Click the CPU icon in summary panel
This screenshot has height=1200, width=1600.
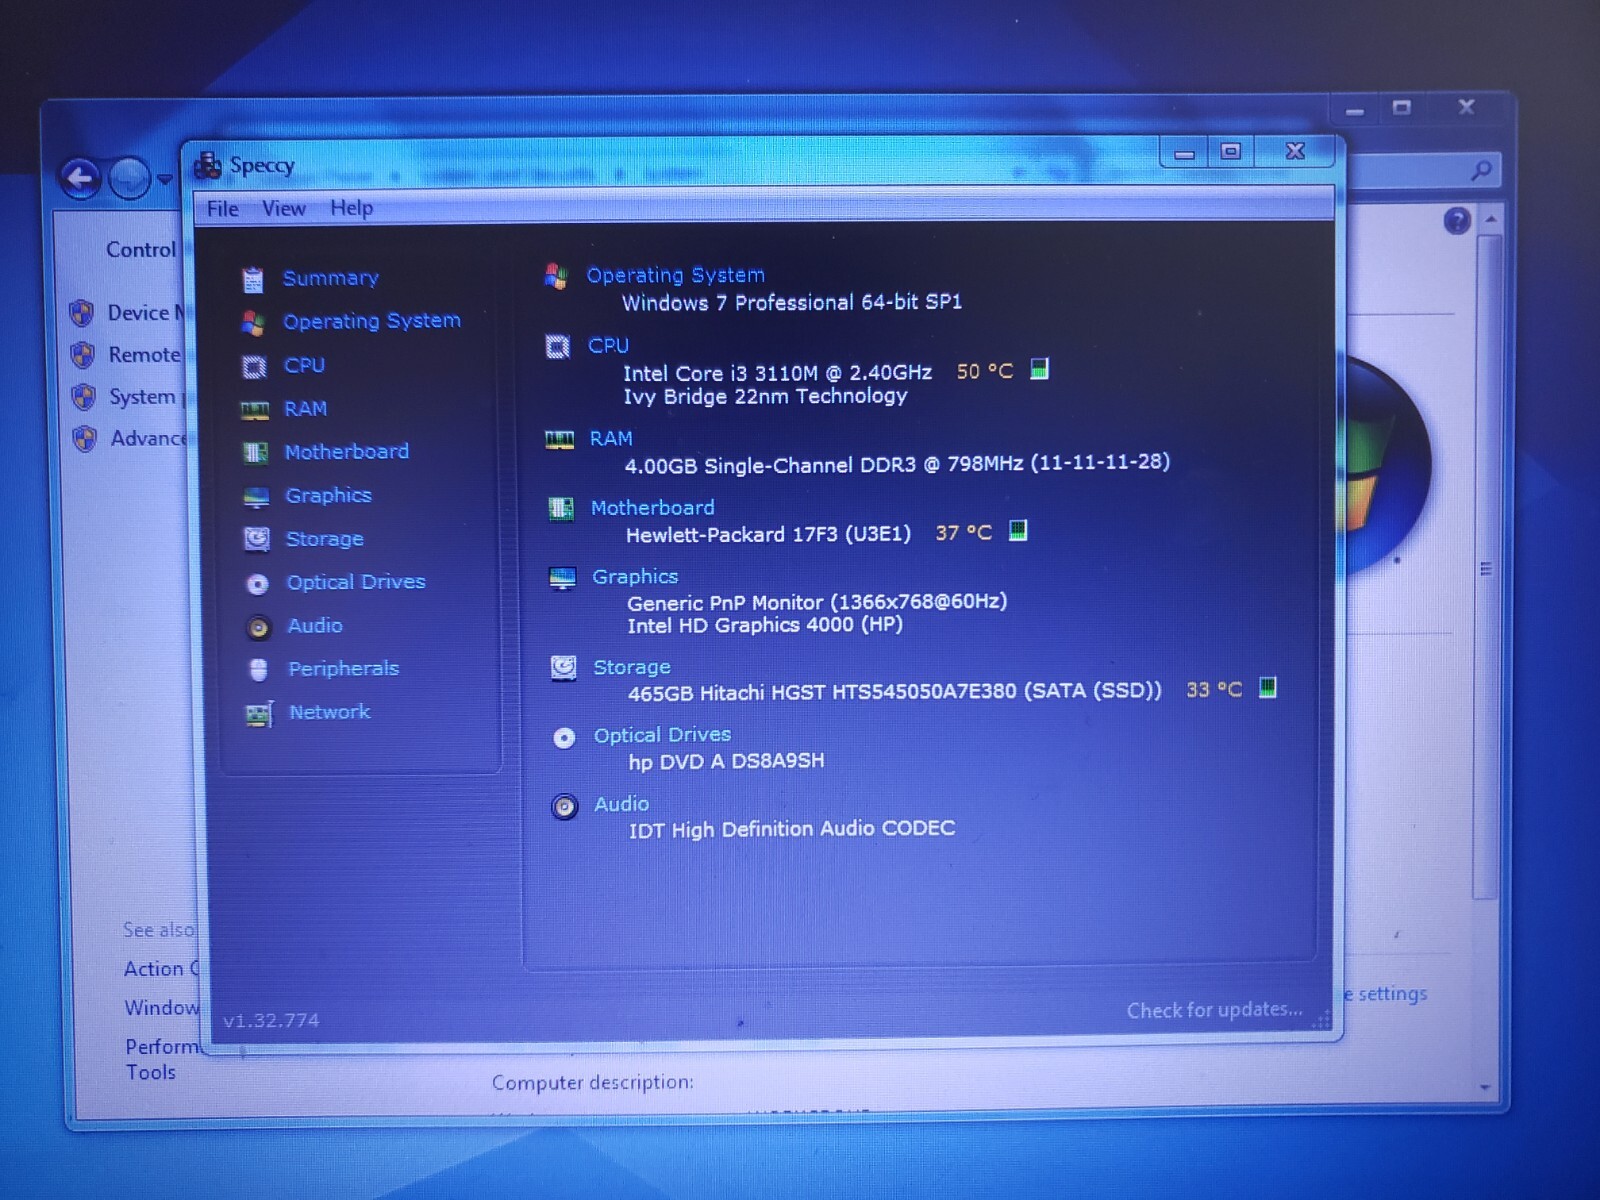click(x=557, y=347)
